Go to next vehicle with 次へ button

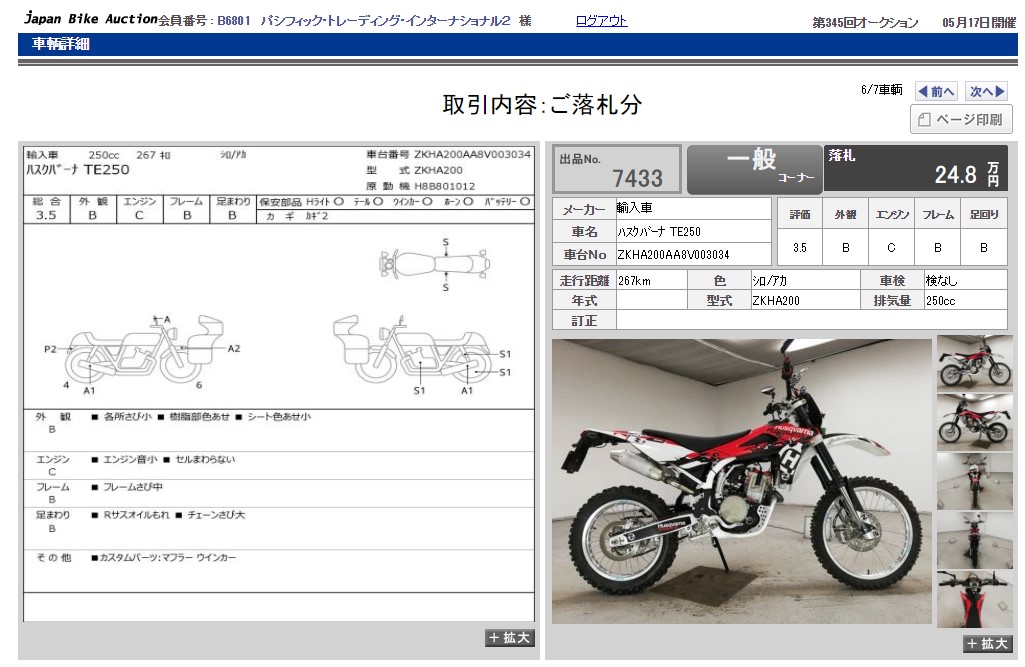click(x=986, y=91)
